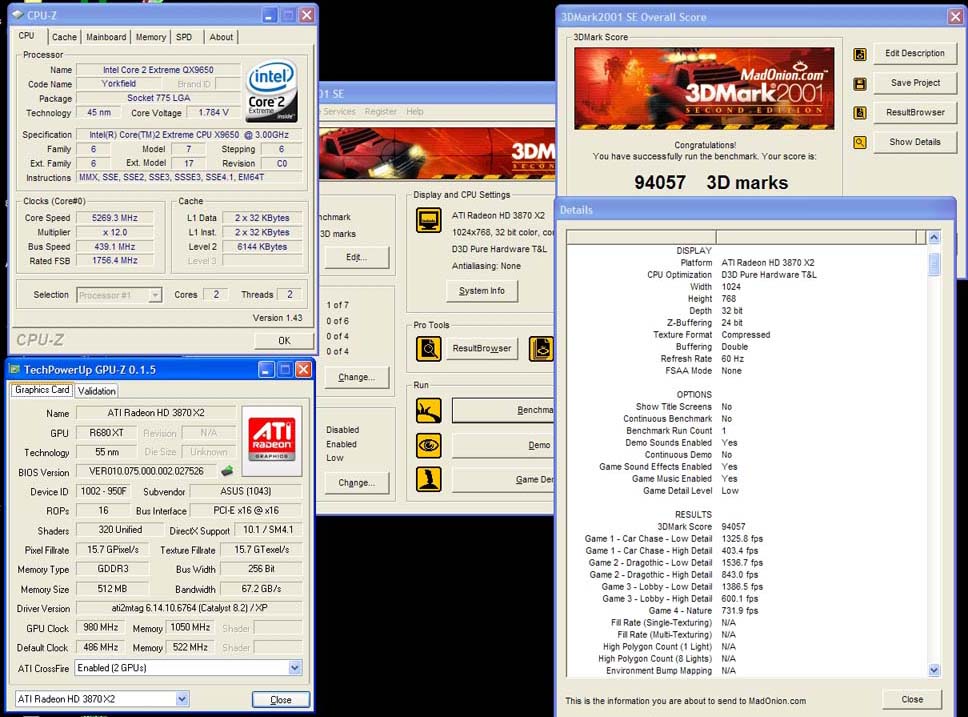Click the Edit Description icon
968x717 pixels.
tap(859, 54)
